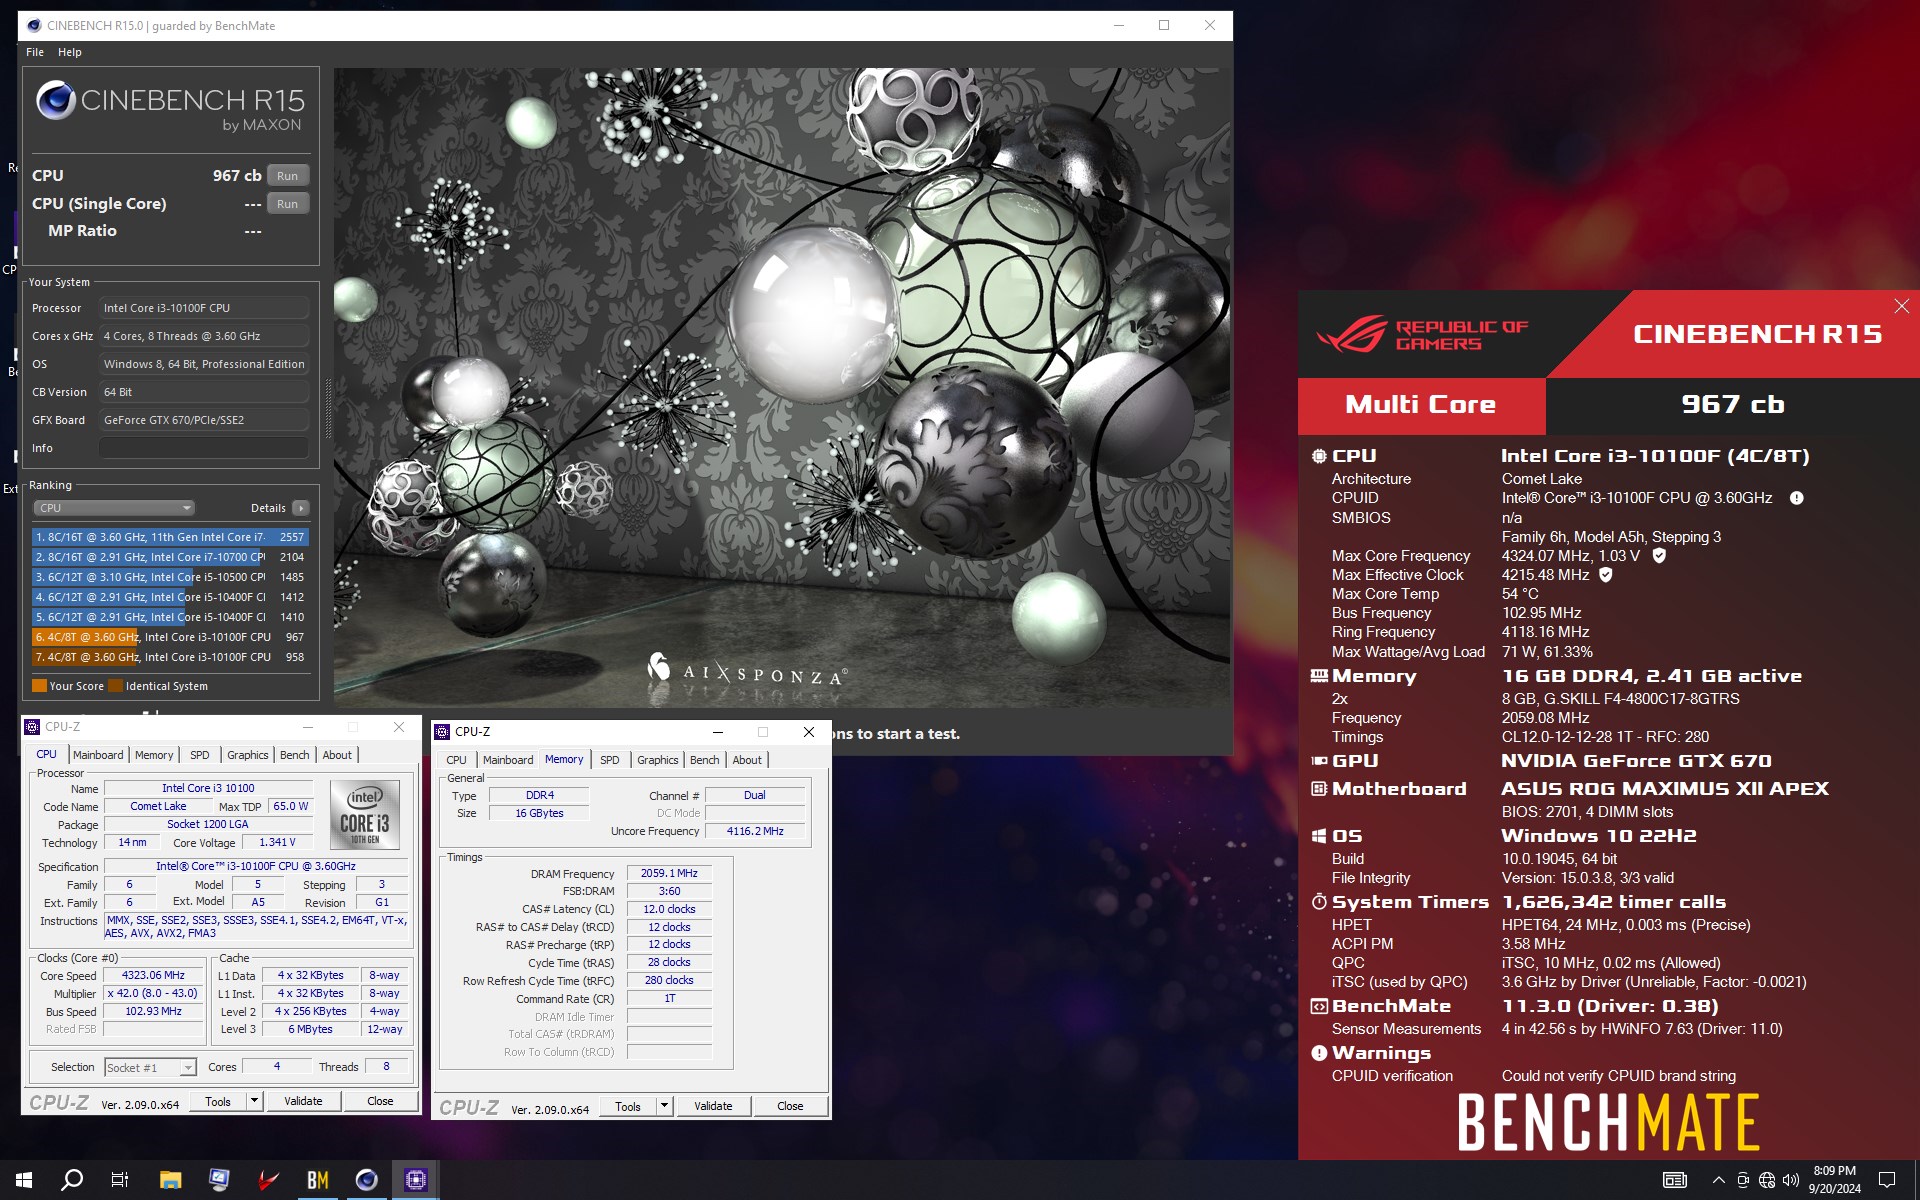
Task: Switch to About tab in right CPU-Z window
Action: coord(747,760)
